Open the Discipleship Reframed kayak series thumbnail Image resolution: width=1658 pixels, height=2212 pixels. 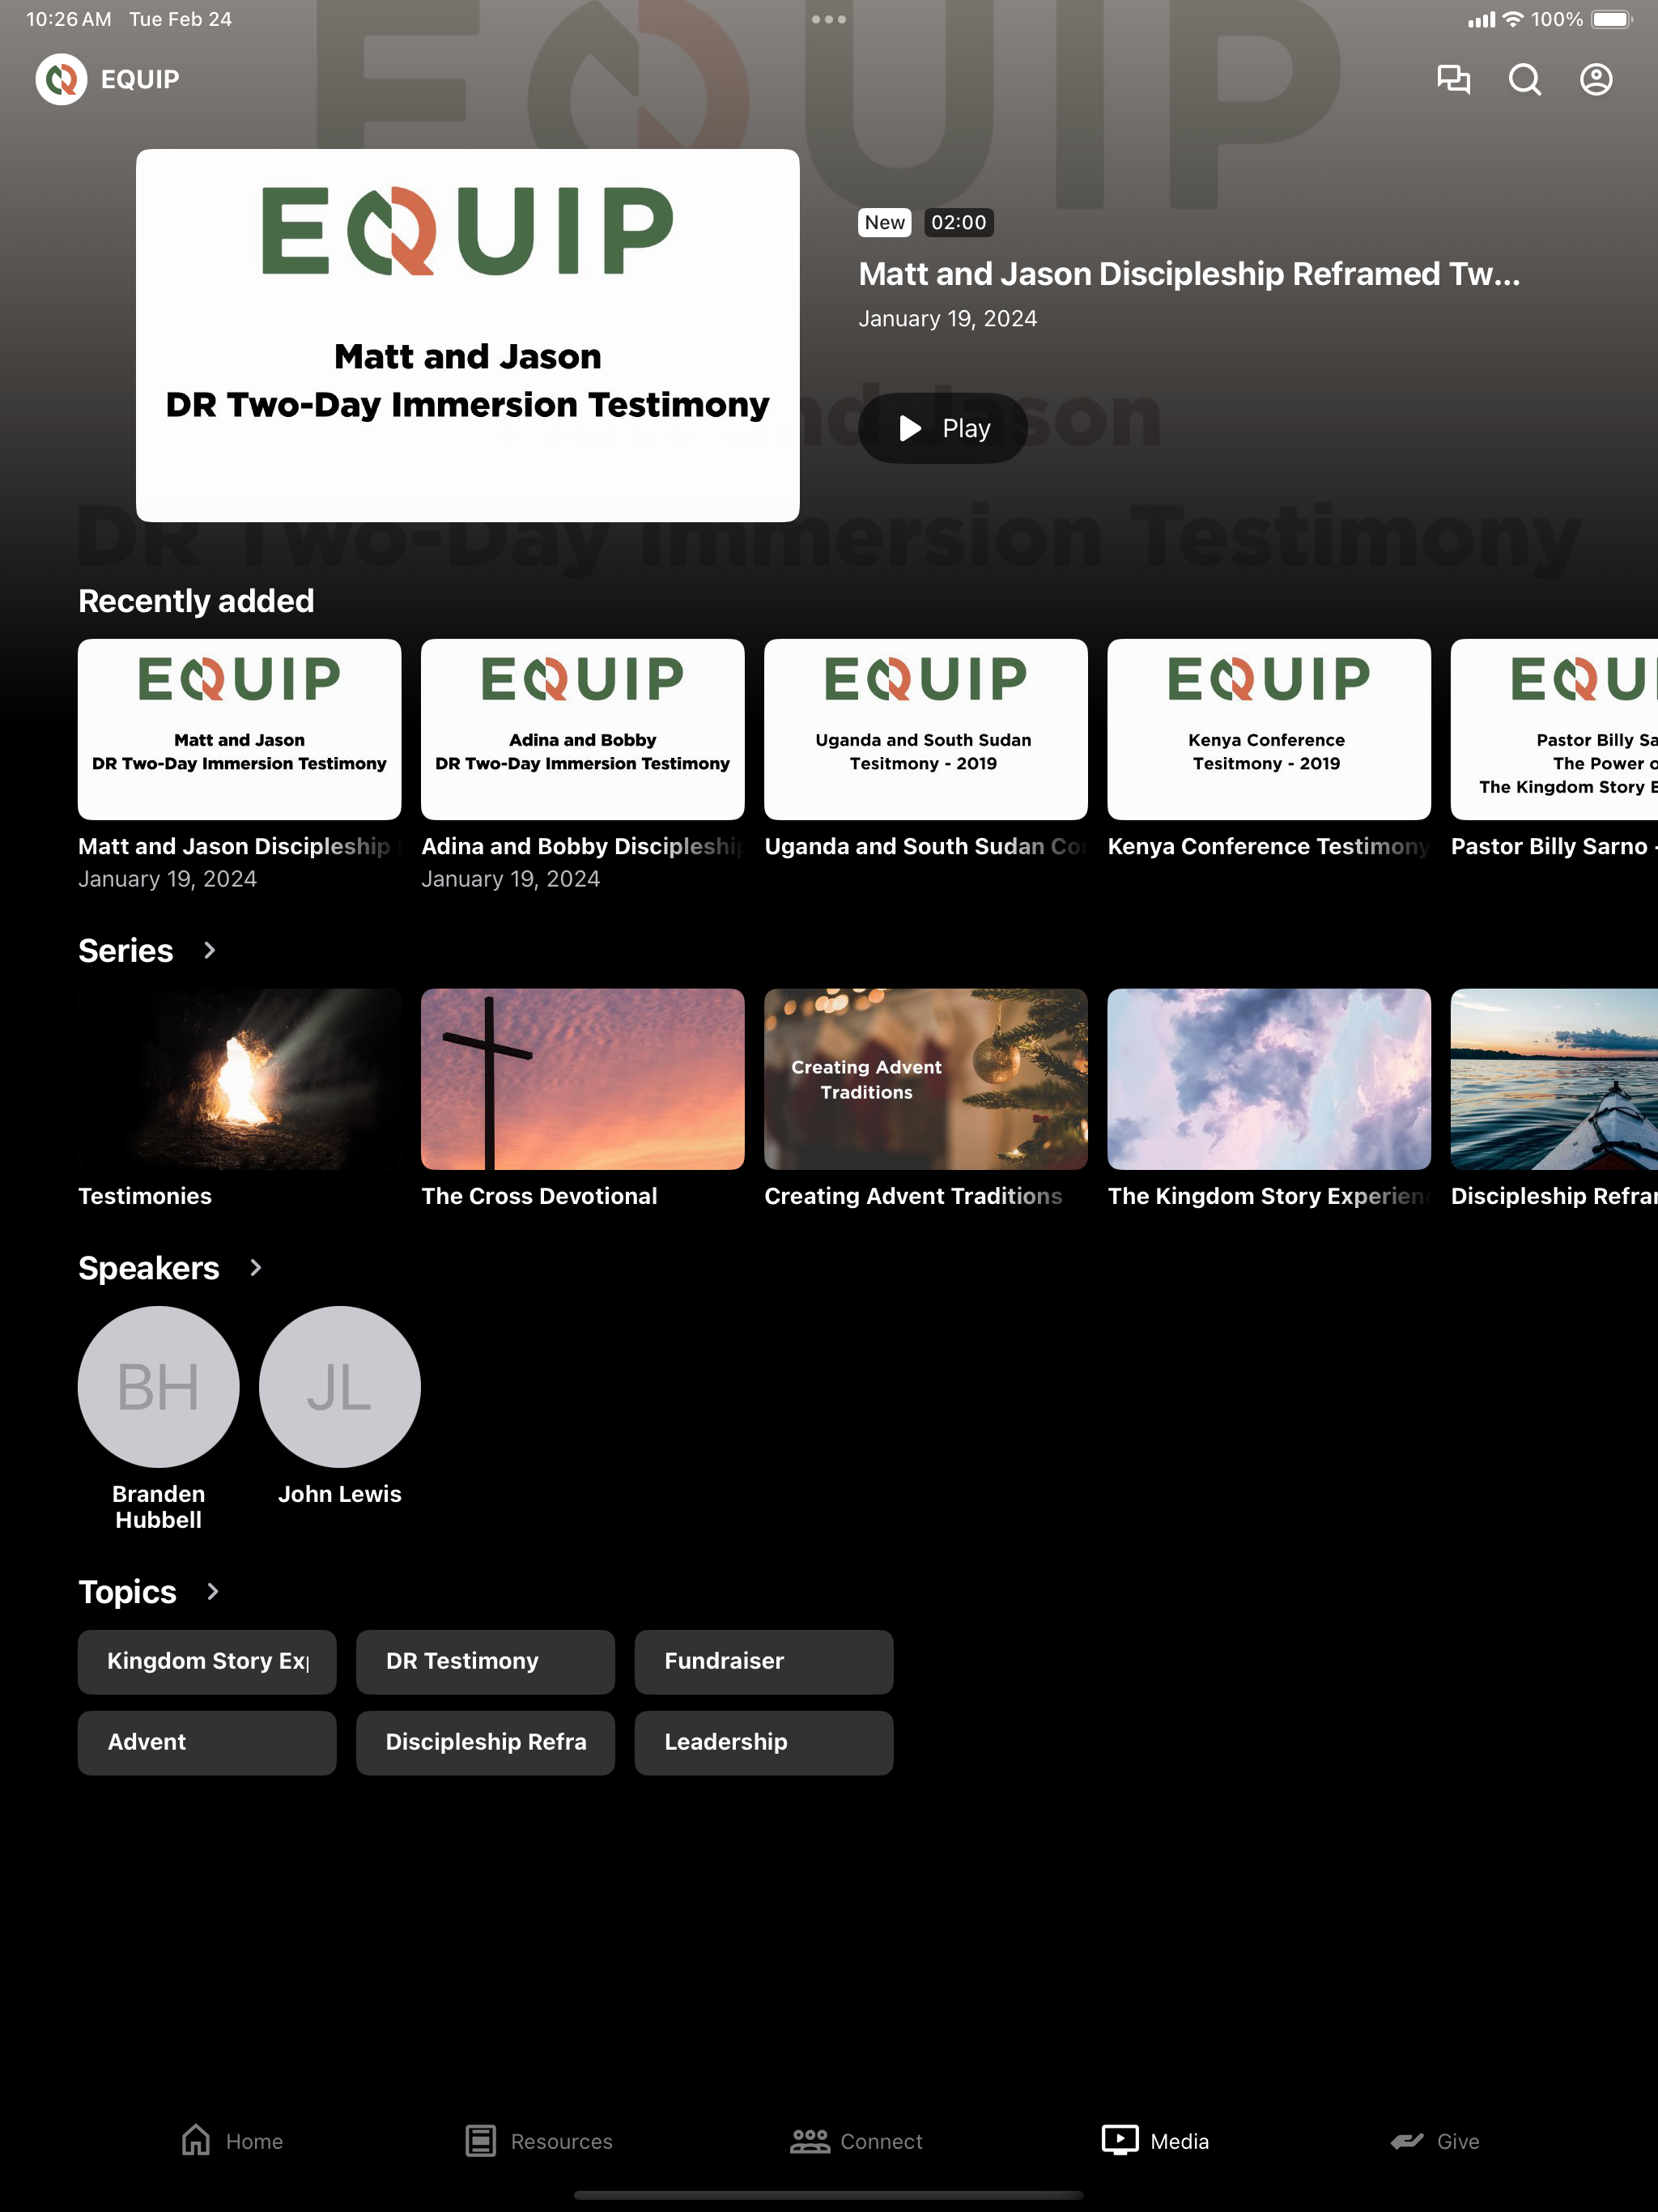(x=1554, y=1079)
